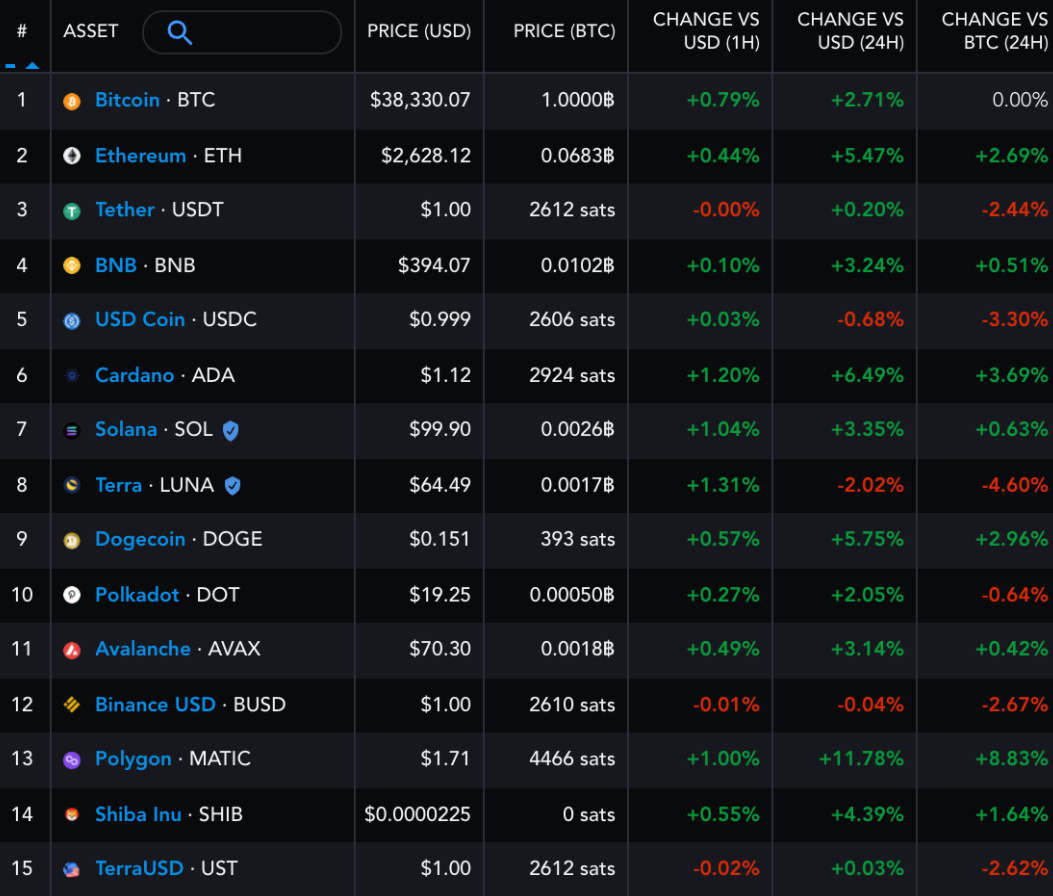Open the Polkadot asset link
The height and width of the screenshot is (896, 1053).
pyautogui.click(x=137, y=594)
